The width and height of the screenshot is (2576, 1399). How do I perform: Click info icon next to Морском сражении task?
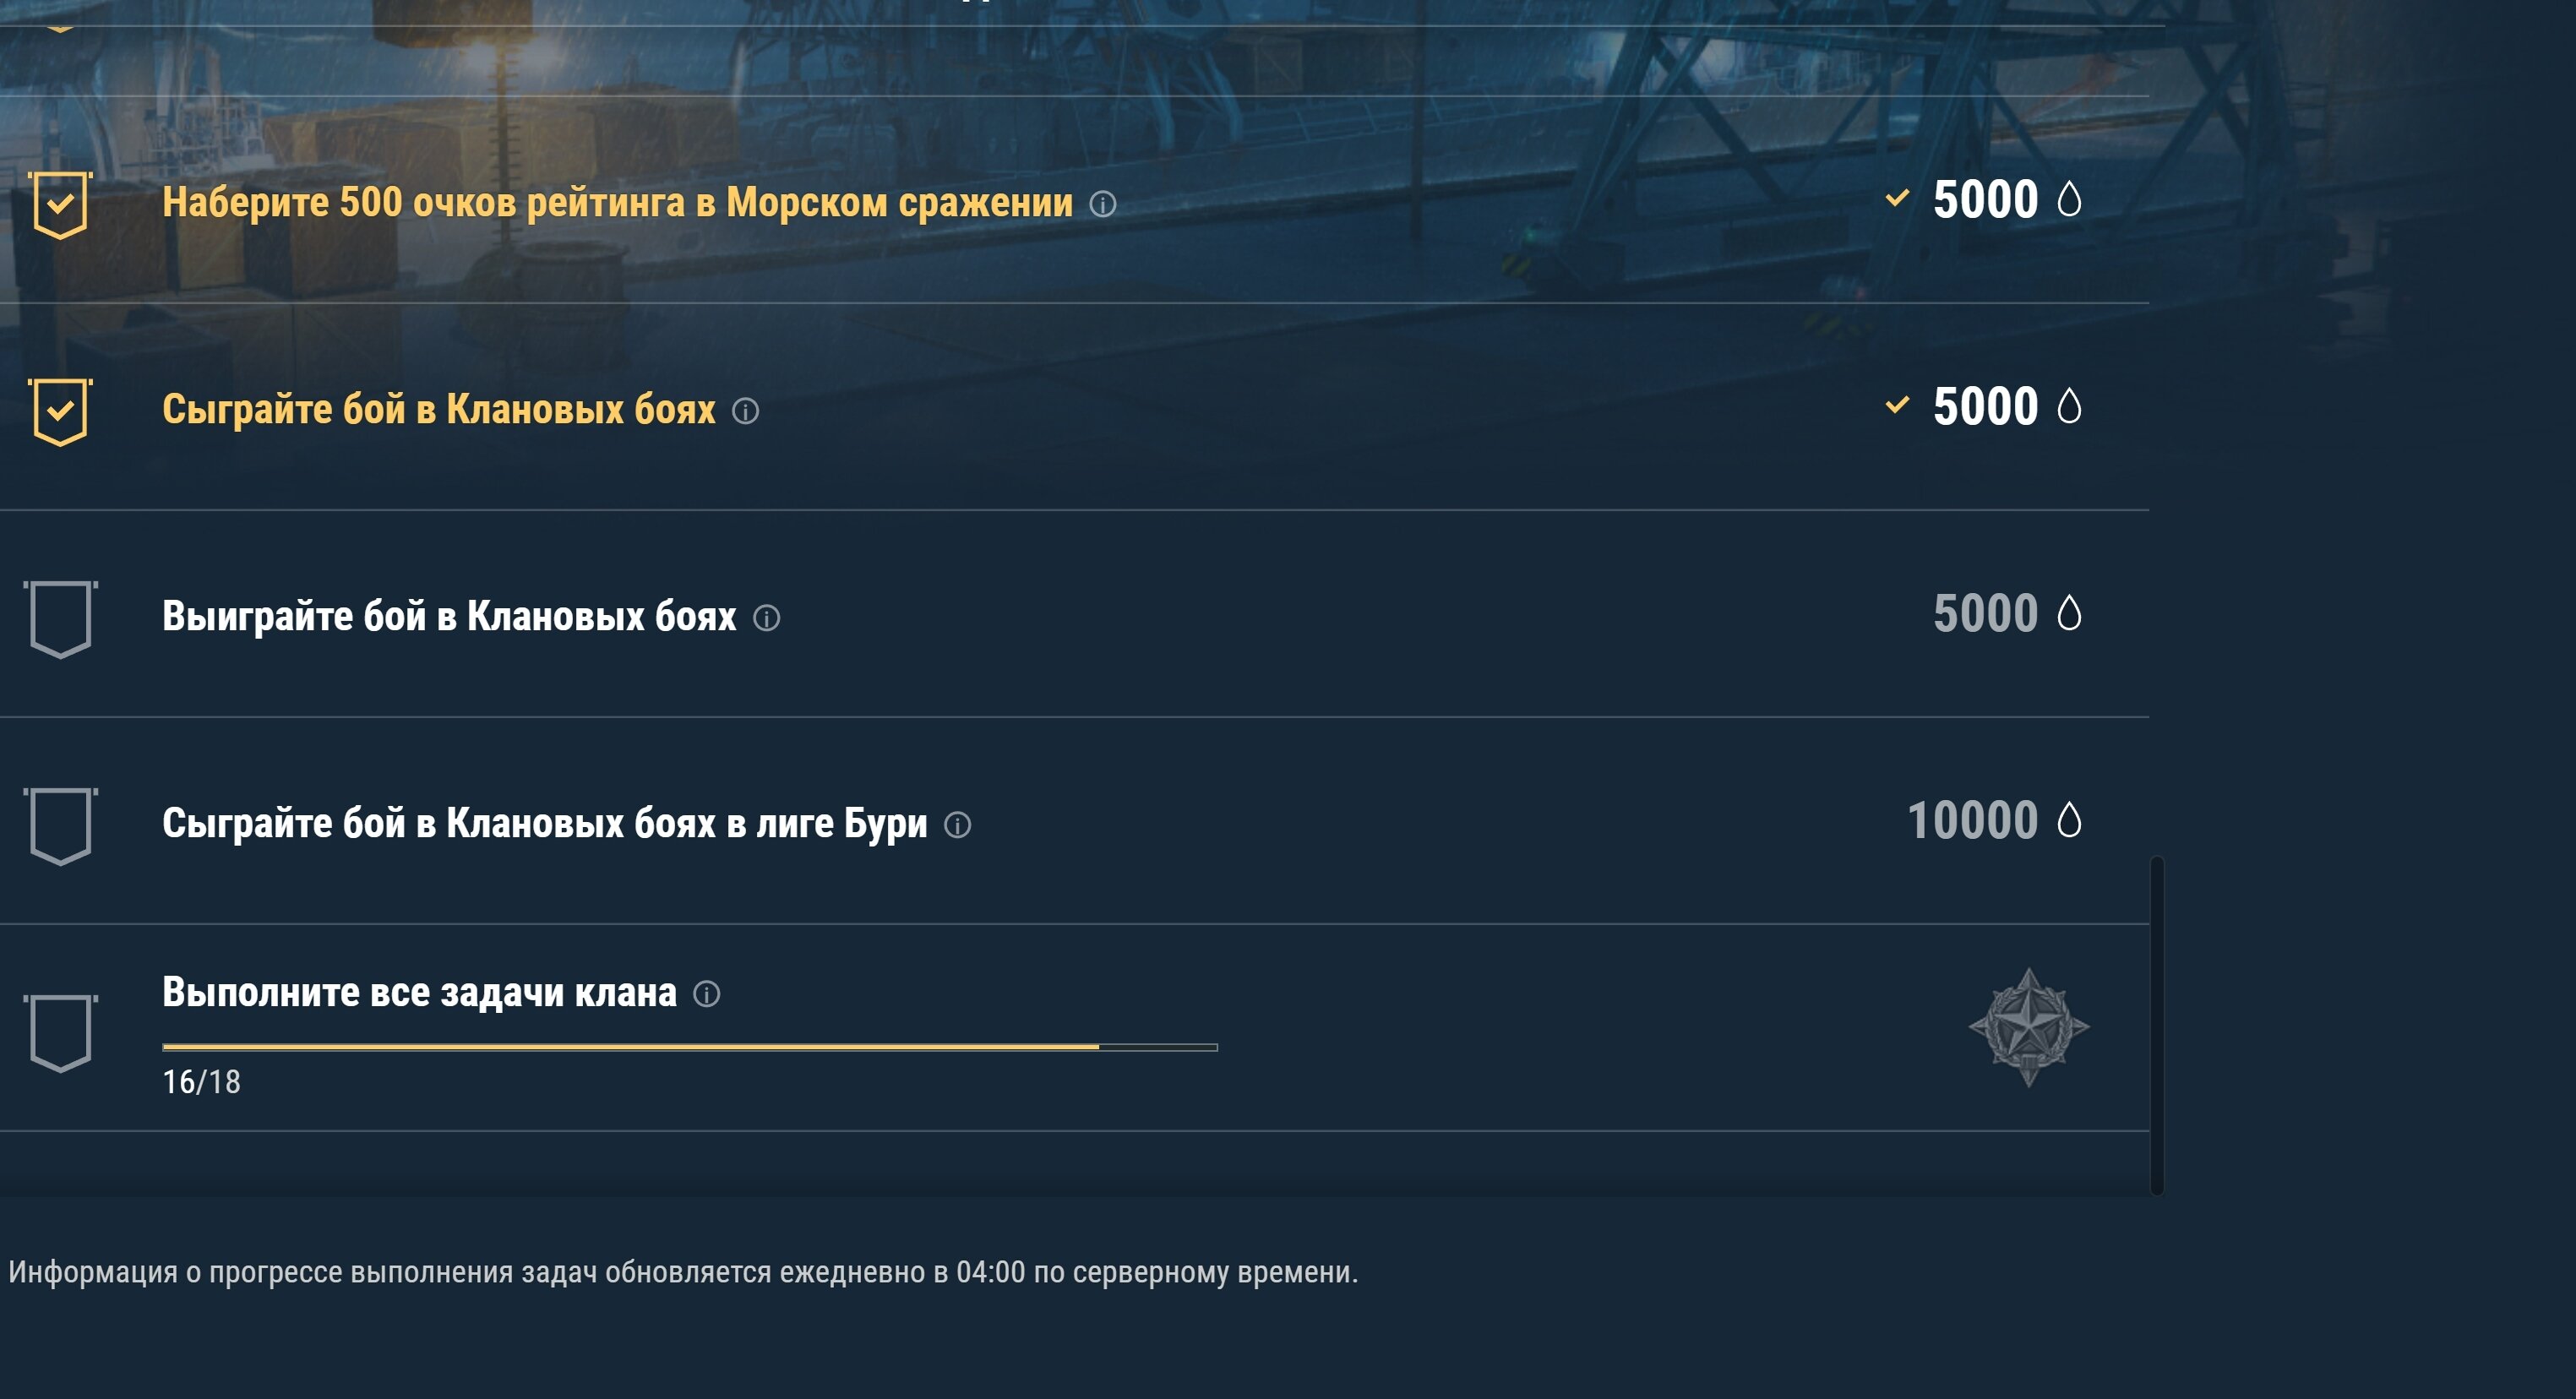(1102, 204)
